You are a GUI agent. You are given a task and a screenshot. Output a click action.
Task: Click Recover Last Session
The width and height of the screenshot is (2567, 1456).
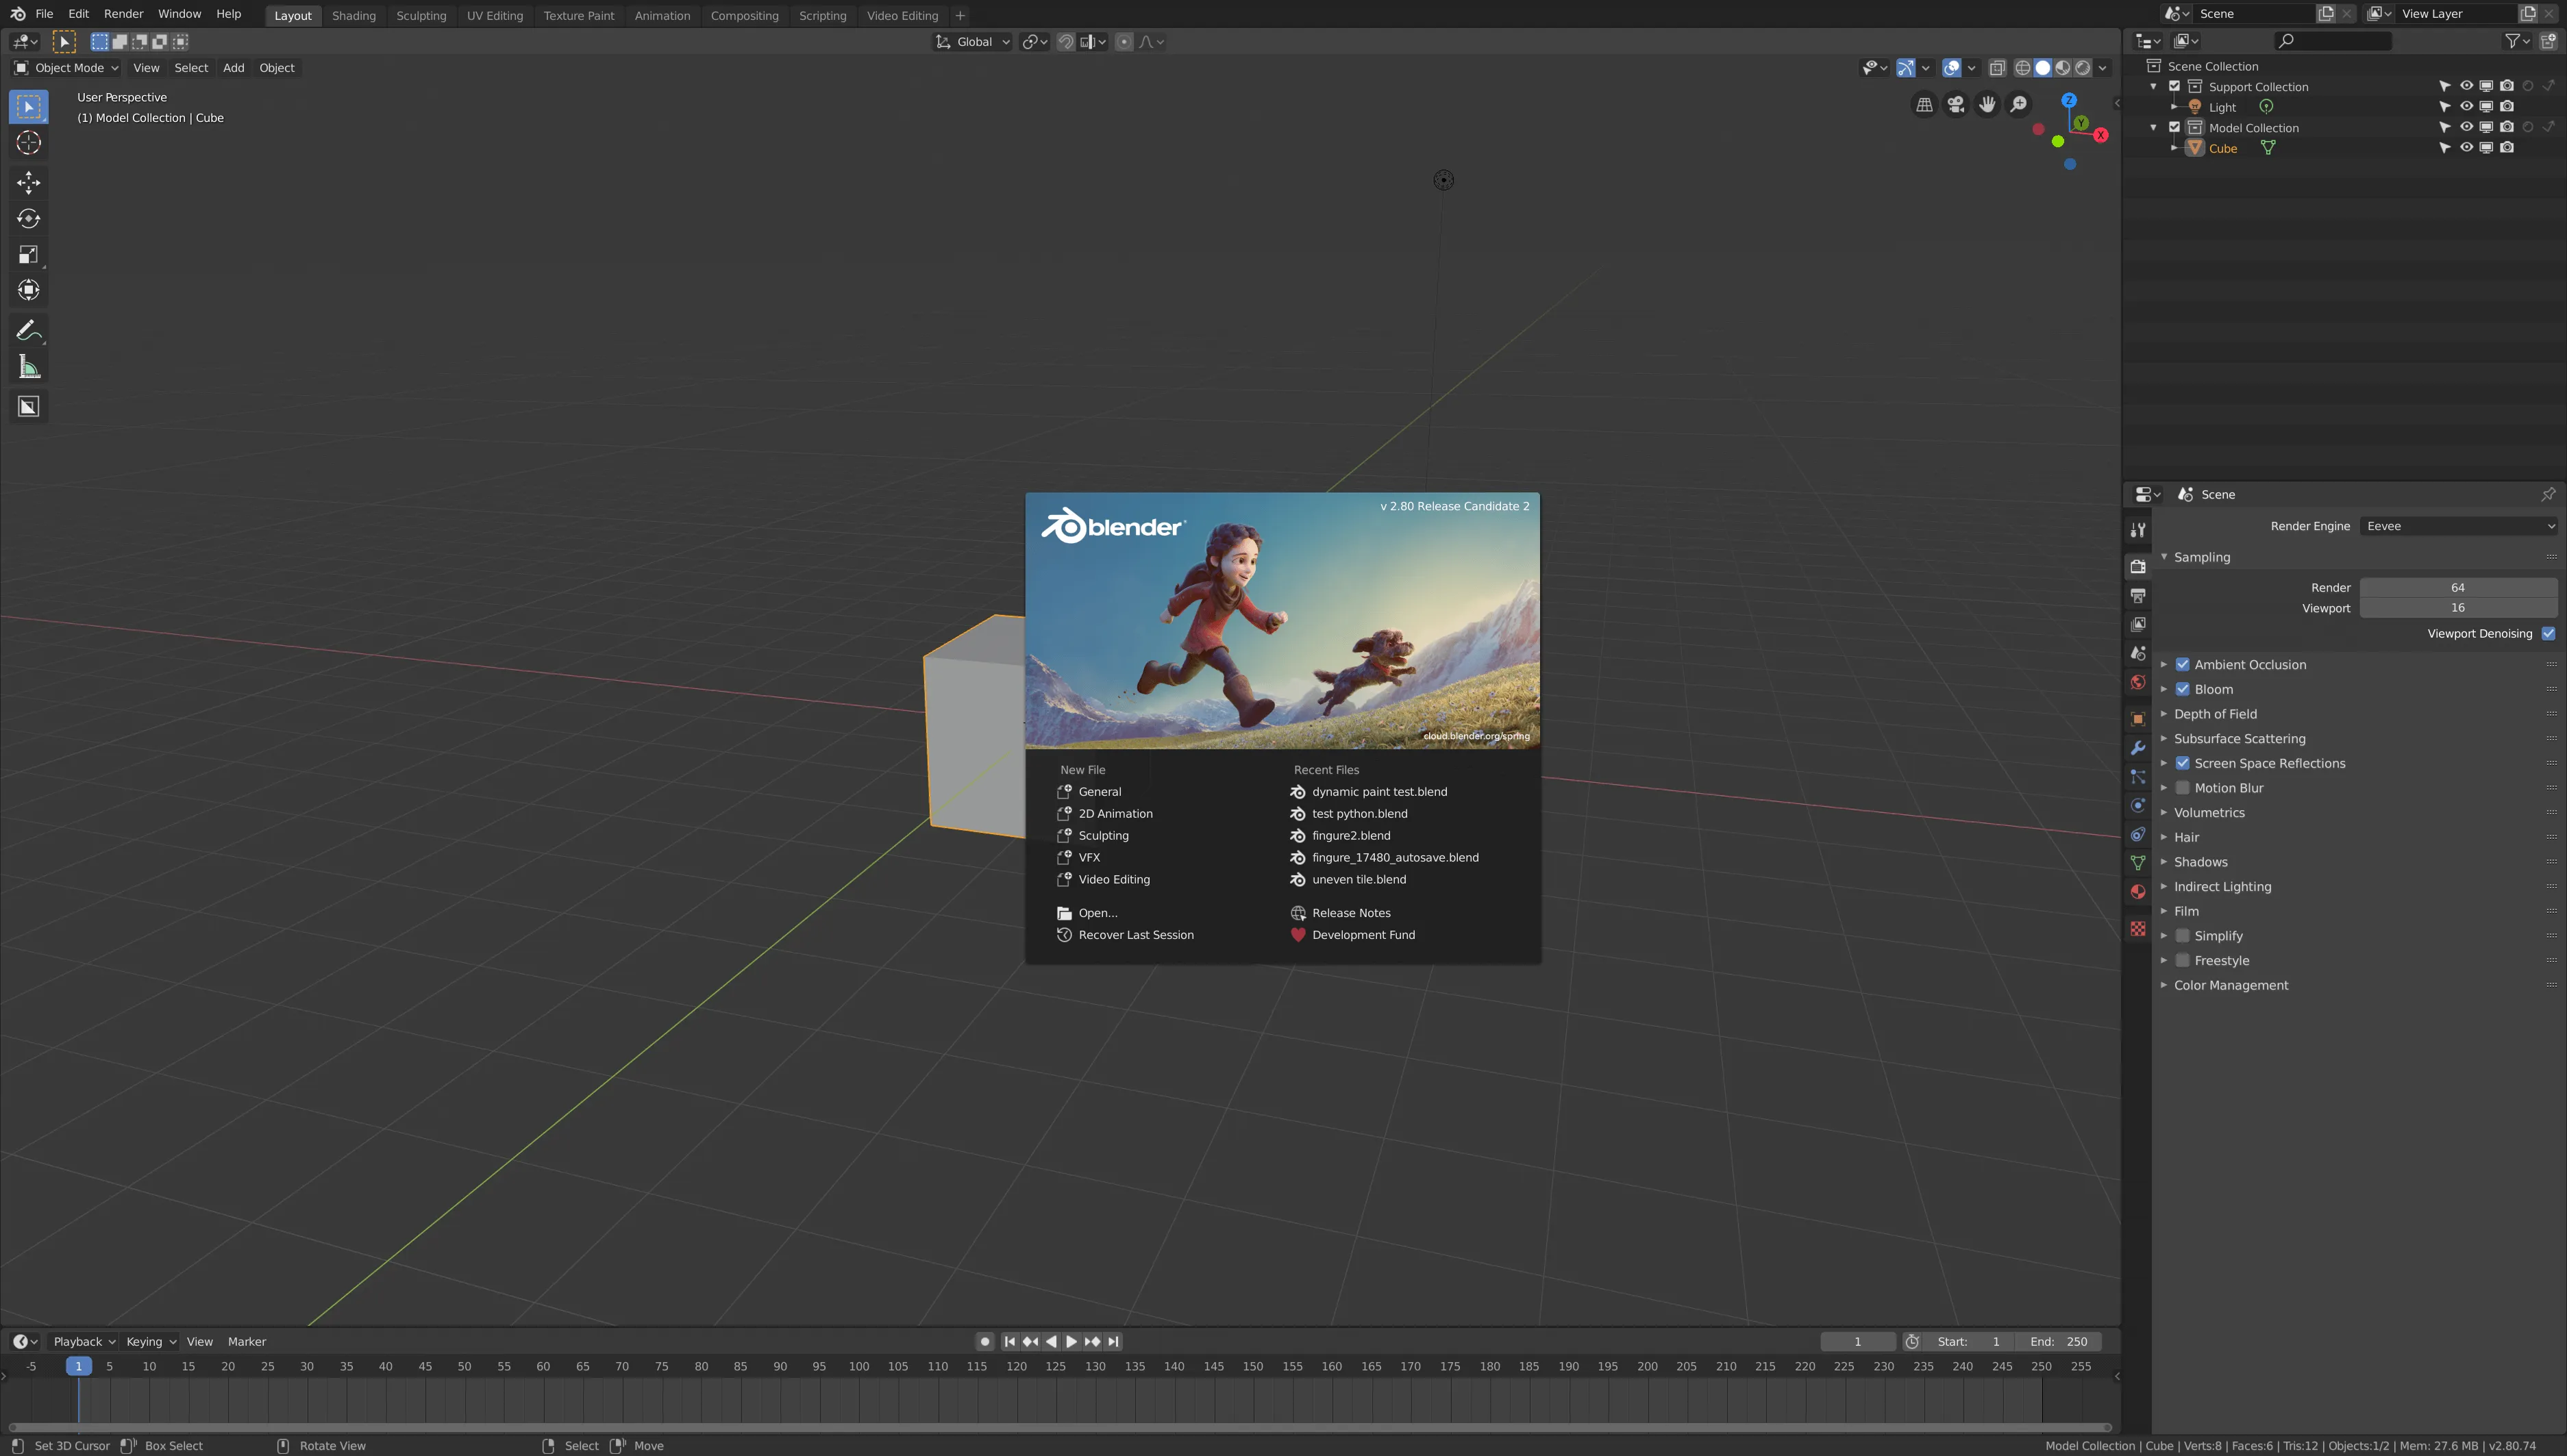1135,935
